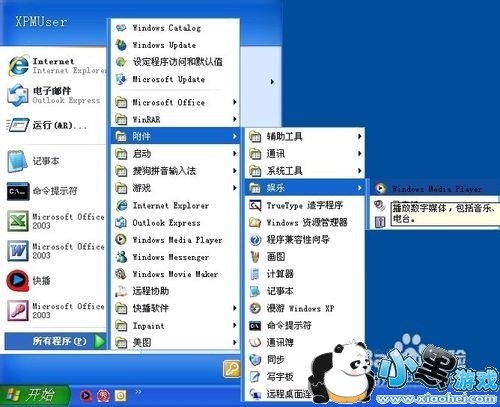Select the 附件 accessories menu item
The height and width of the screenshot is (407, 500).
(x=175, y=136)
